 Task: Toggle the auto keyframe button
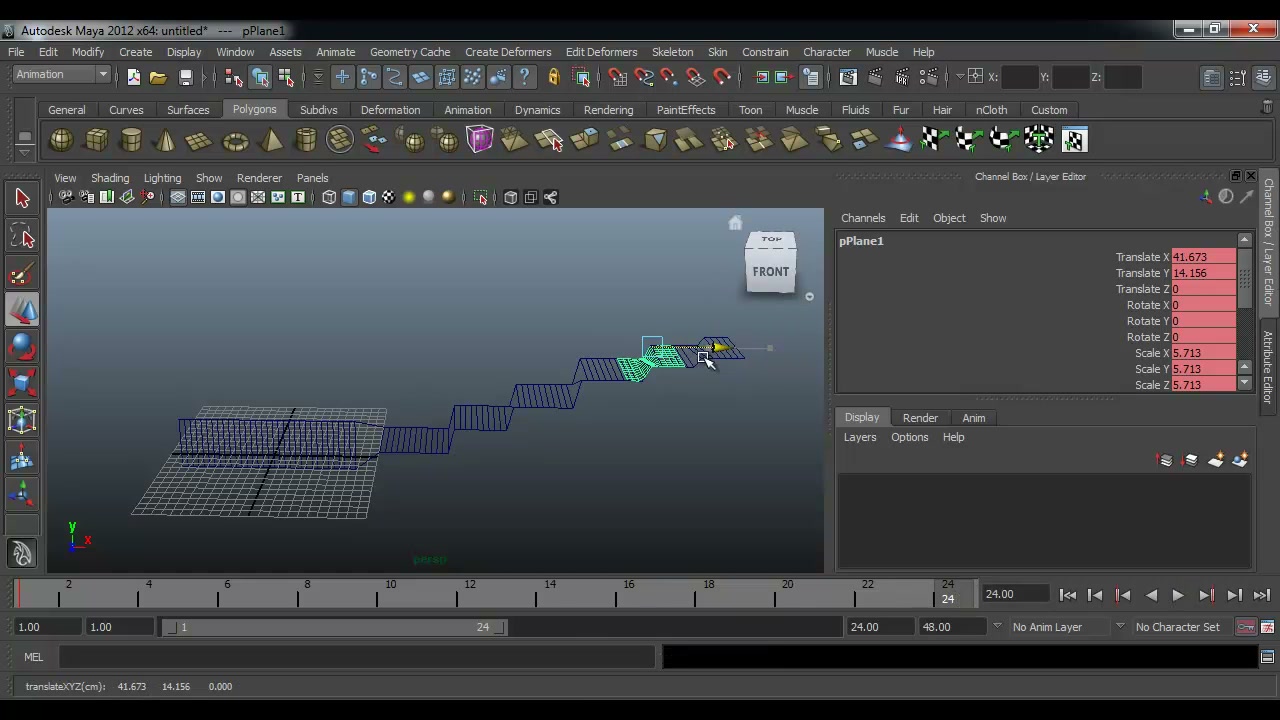[1246, 627]
